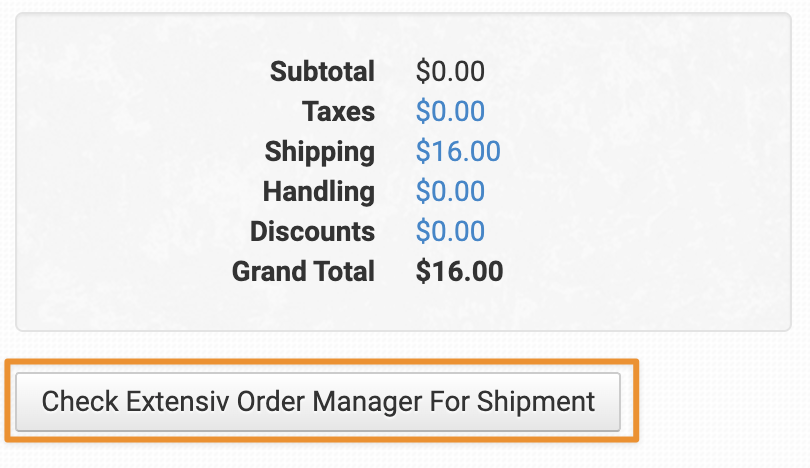Click the Handling label
Viewport: 810px width, 468px height.
[318, 192]
